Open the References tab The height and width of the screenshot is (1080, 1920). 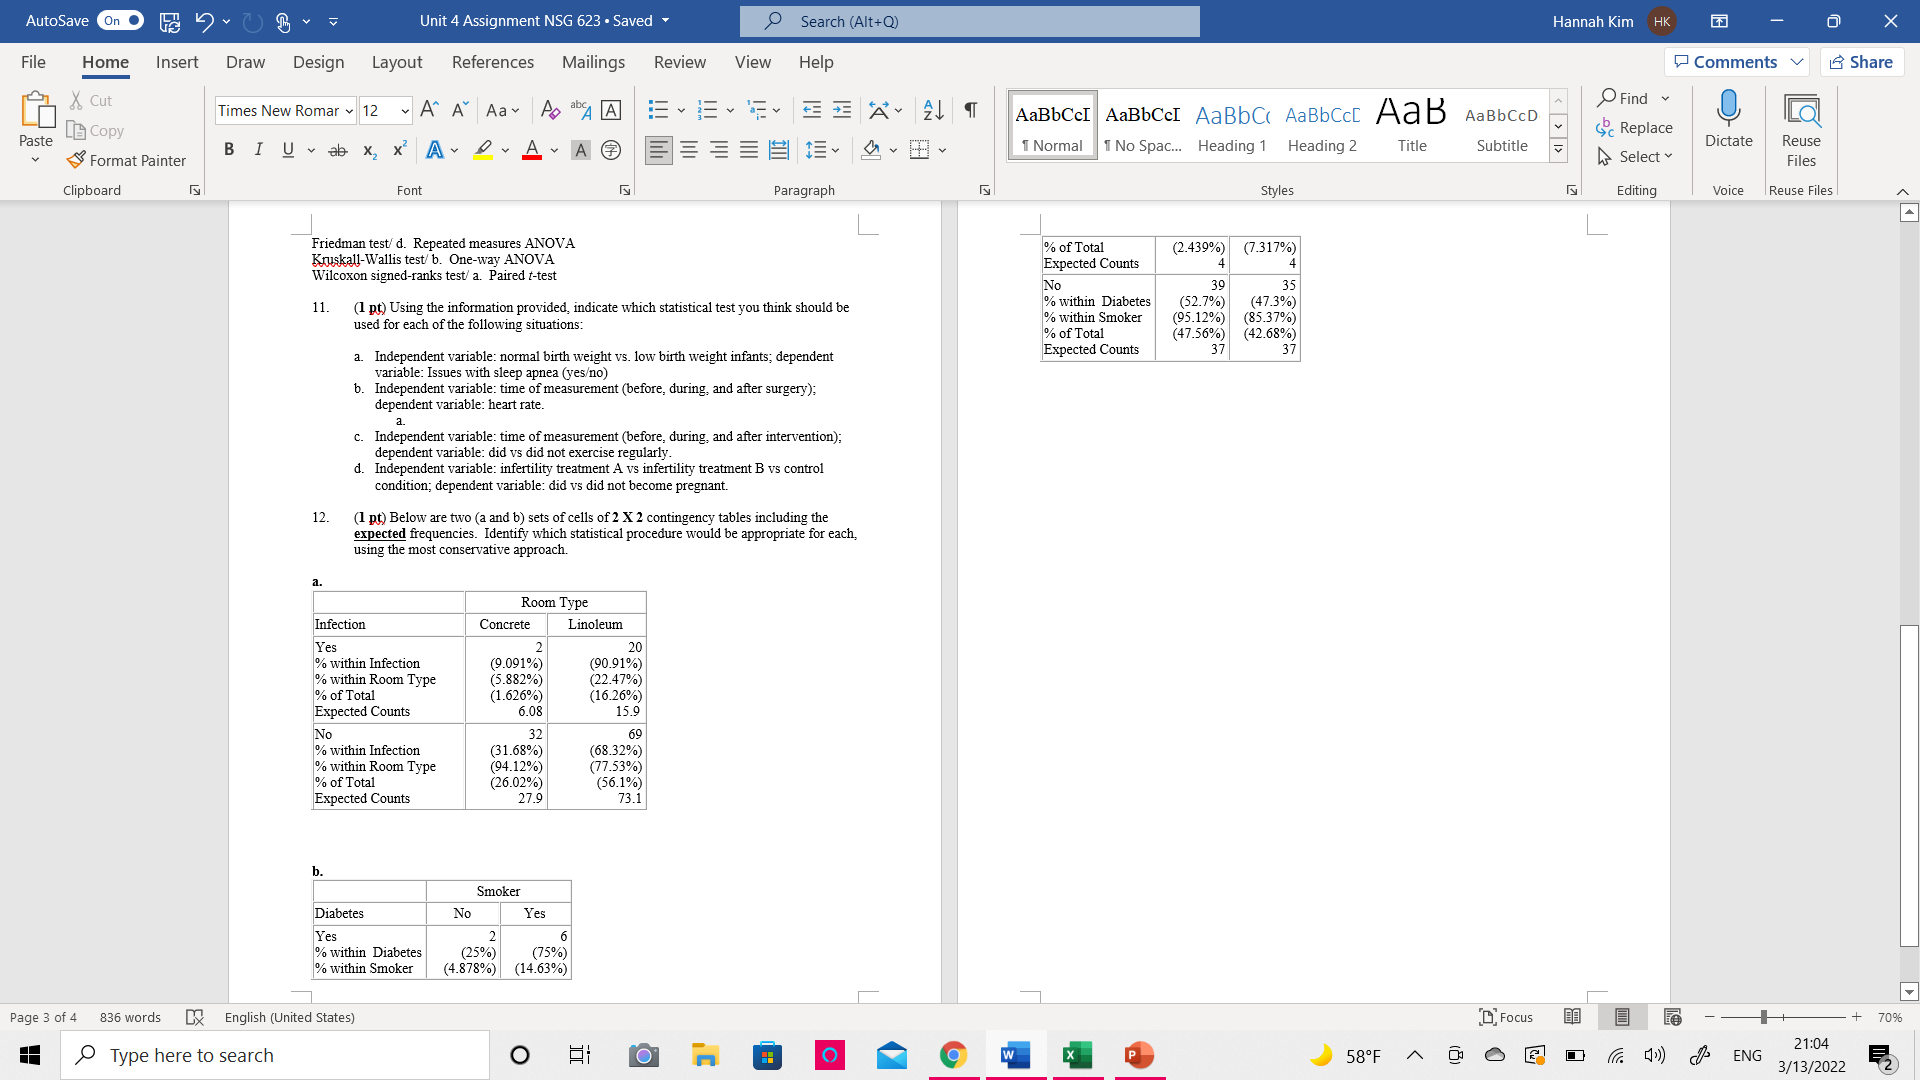click(x=492, y=62)
